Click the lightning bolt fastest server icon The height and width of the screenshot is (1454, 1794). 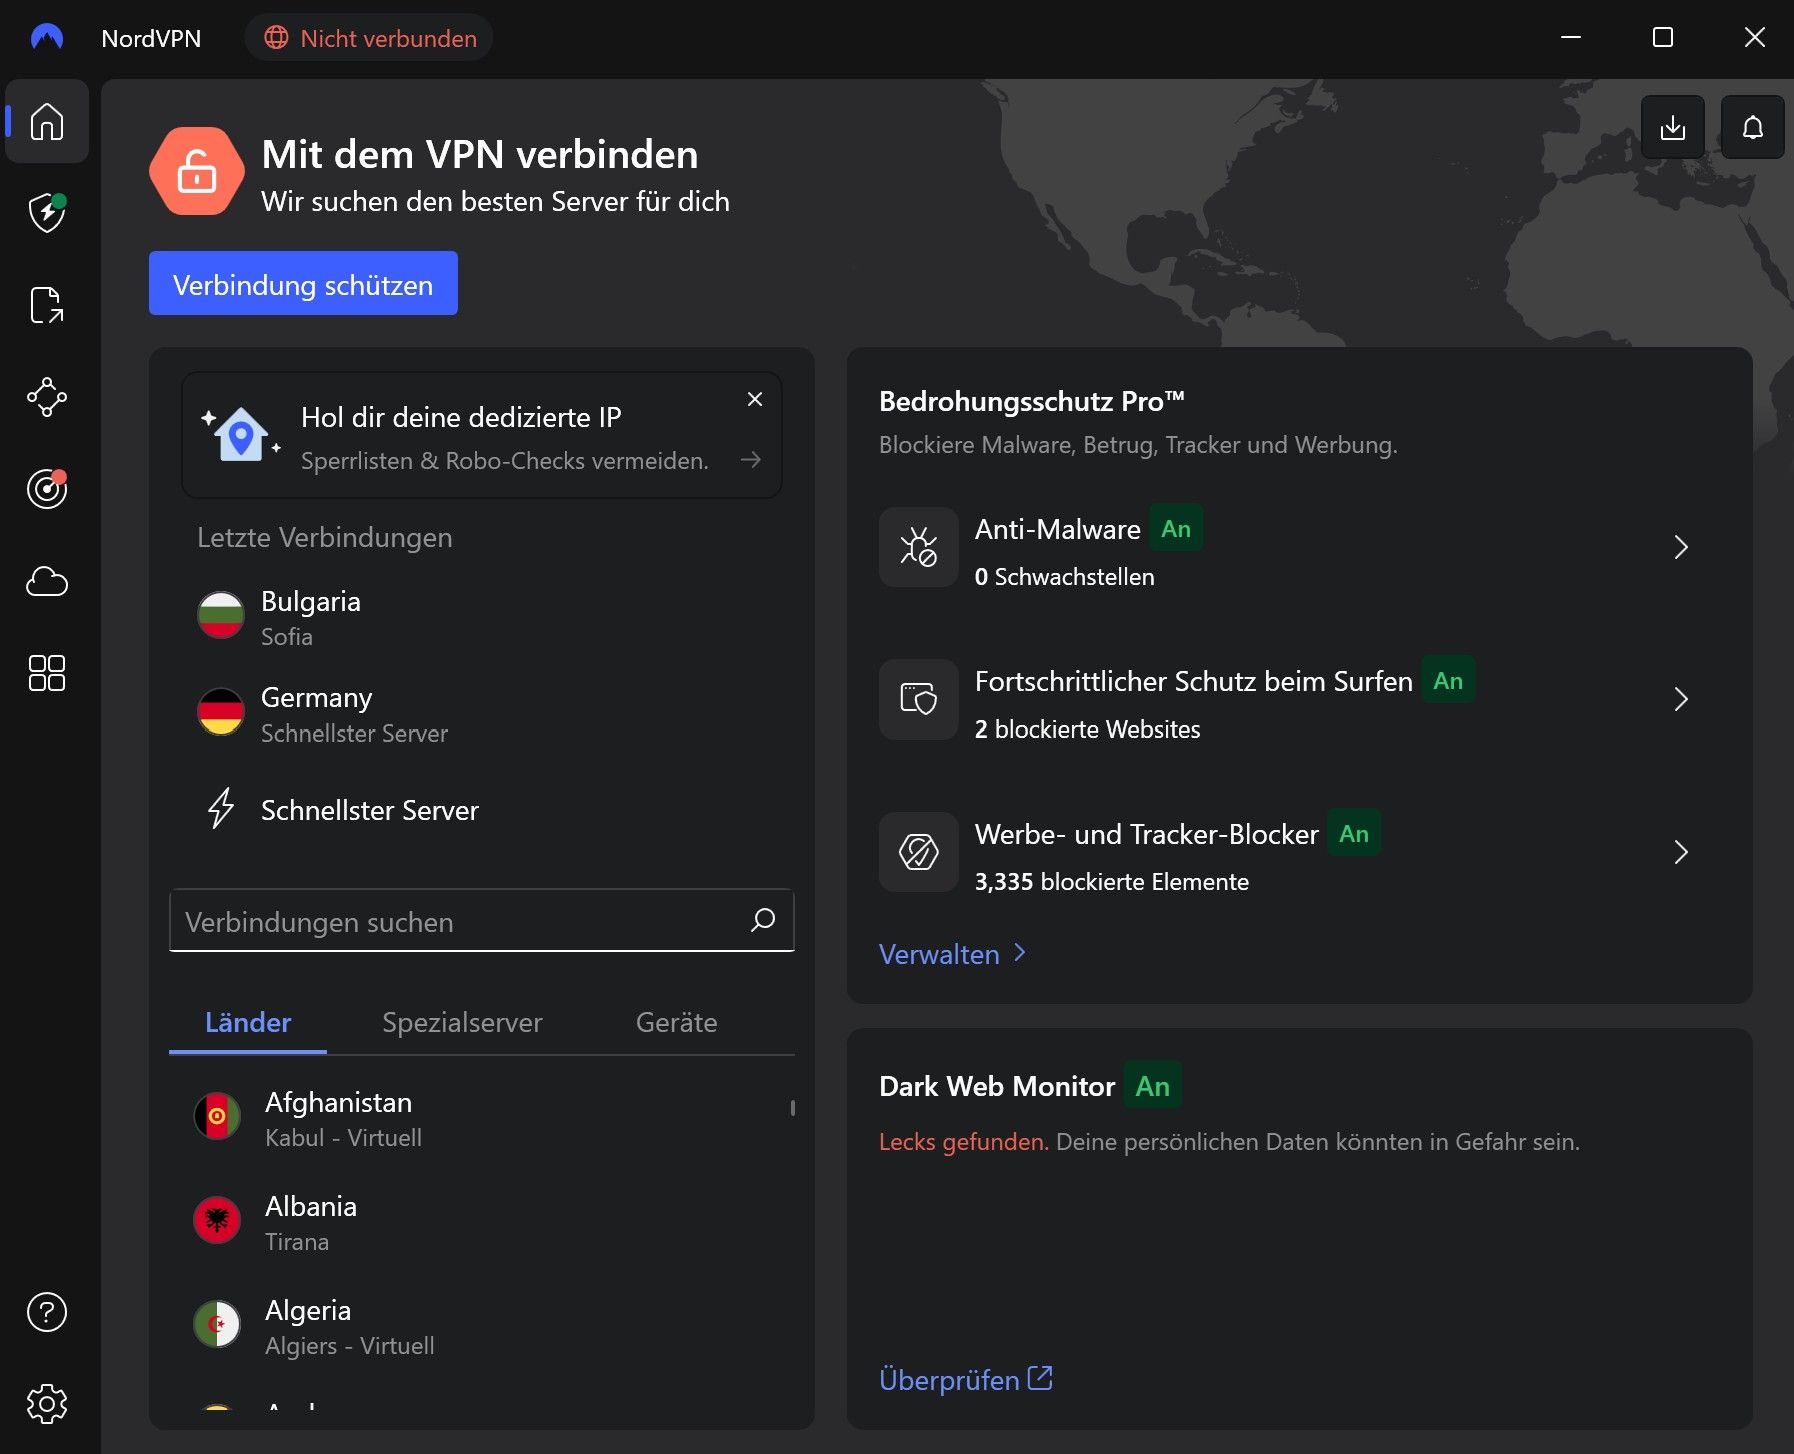(x=221, y=808)
